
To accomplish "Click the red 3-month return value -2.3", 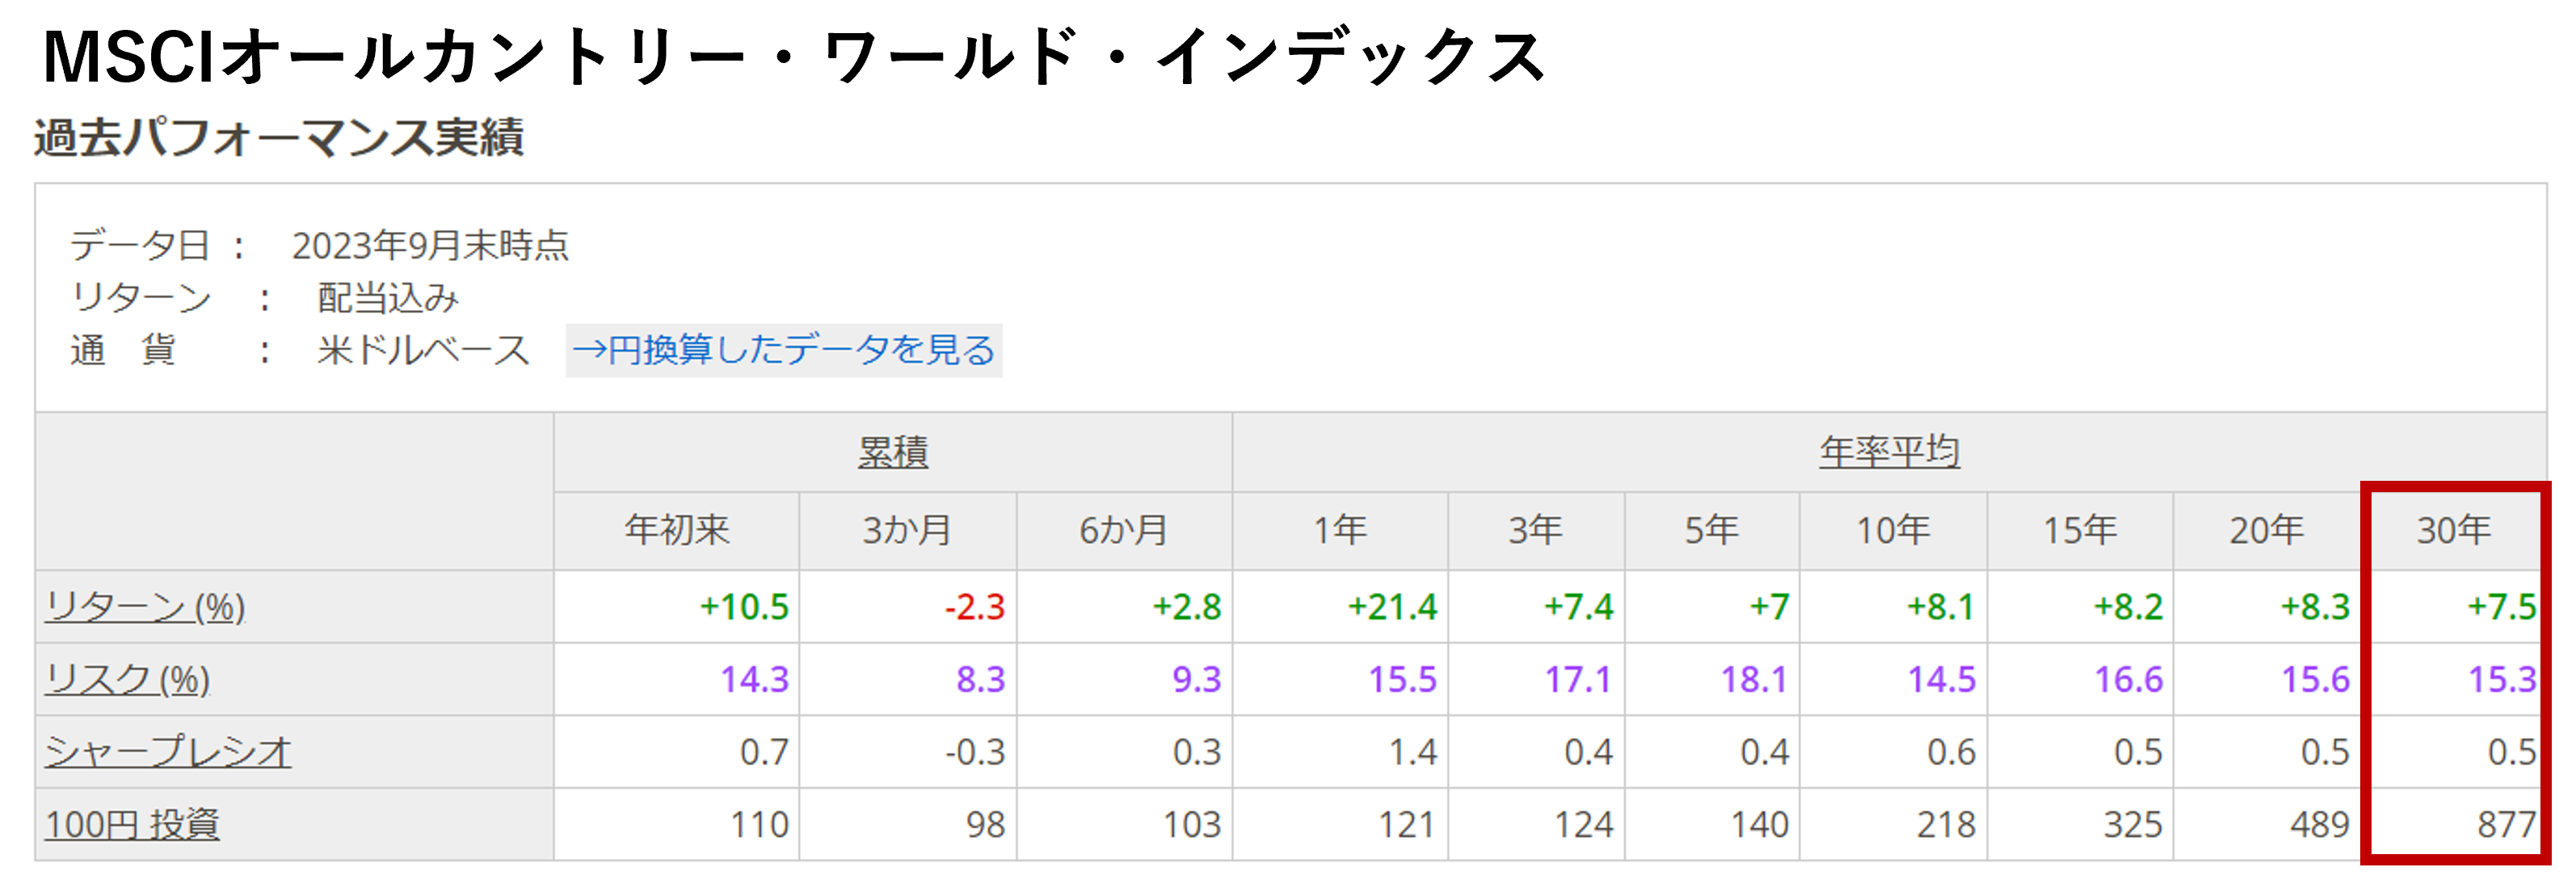I will (x=975, y=607).
